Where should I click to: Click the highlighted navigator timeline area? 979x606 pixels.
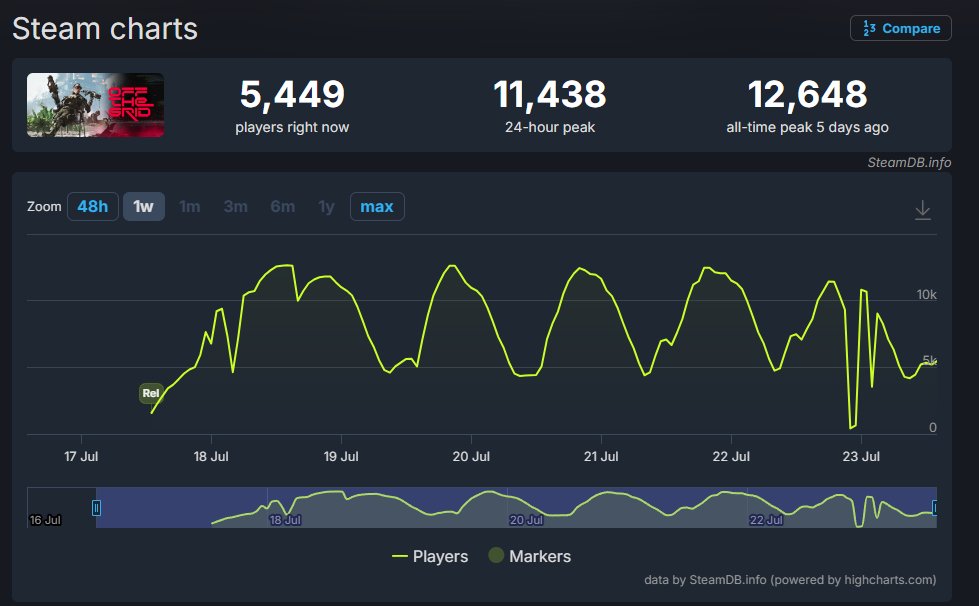[x=516, y=507]
